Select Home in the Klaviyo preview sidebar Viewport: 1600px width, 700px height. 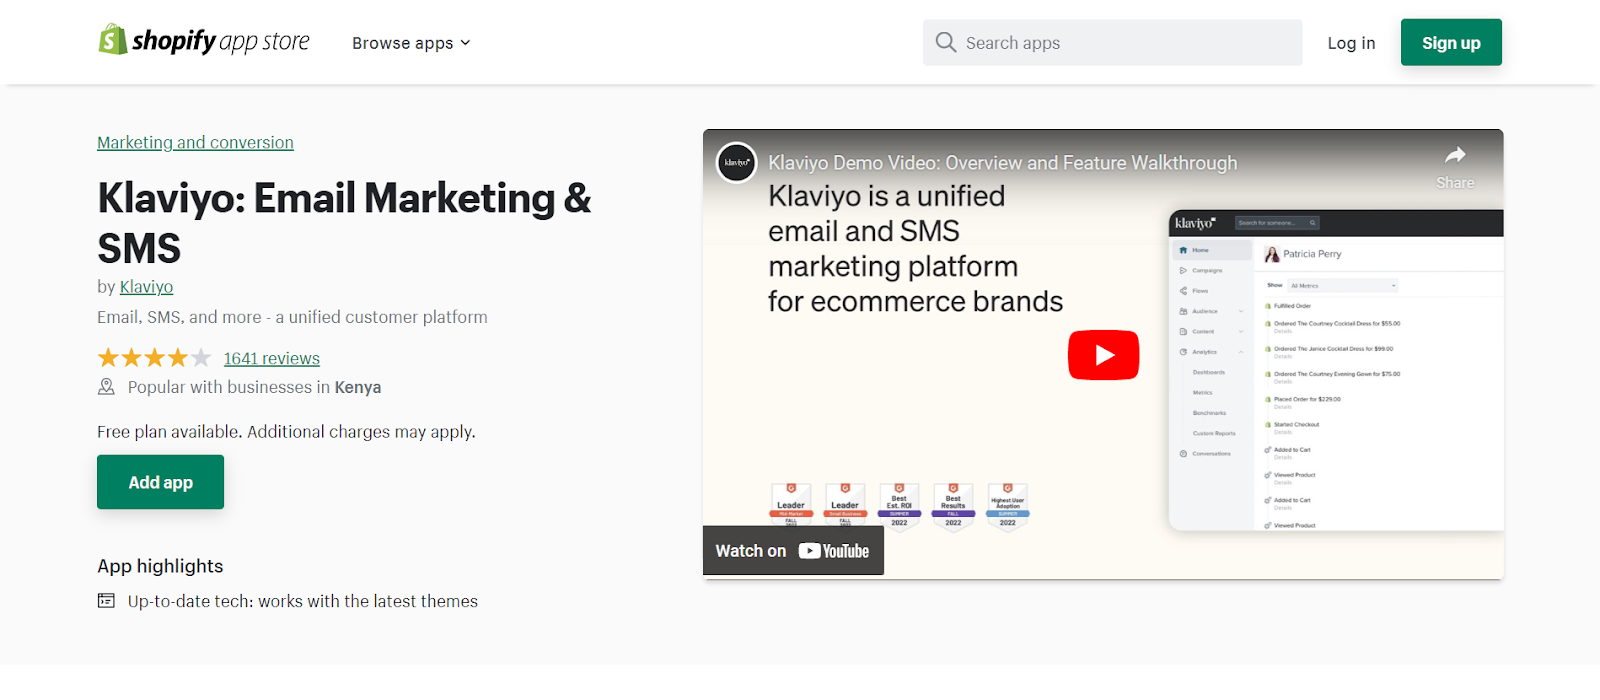1212,250
